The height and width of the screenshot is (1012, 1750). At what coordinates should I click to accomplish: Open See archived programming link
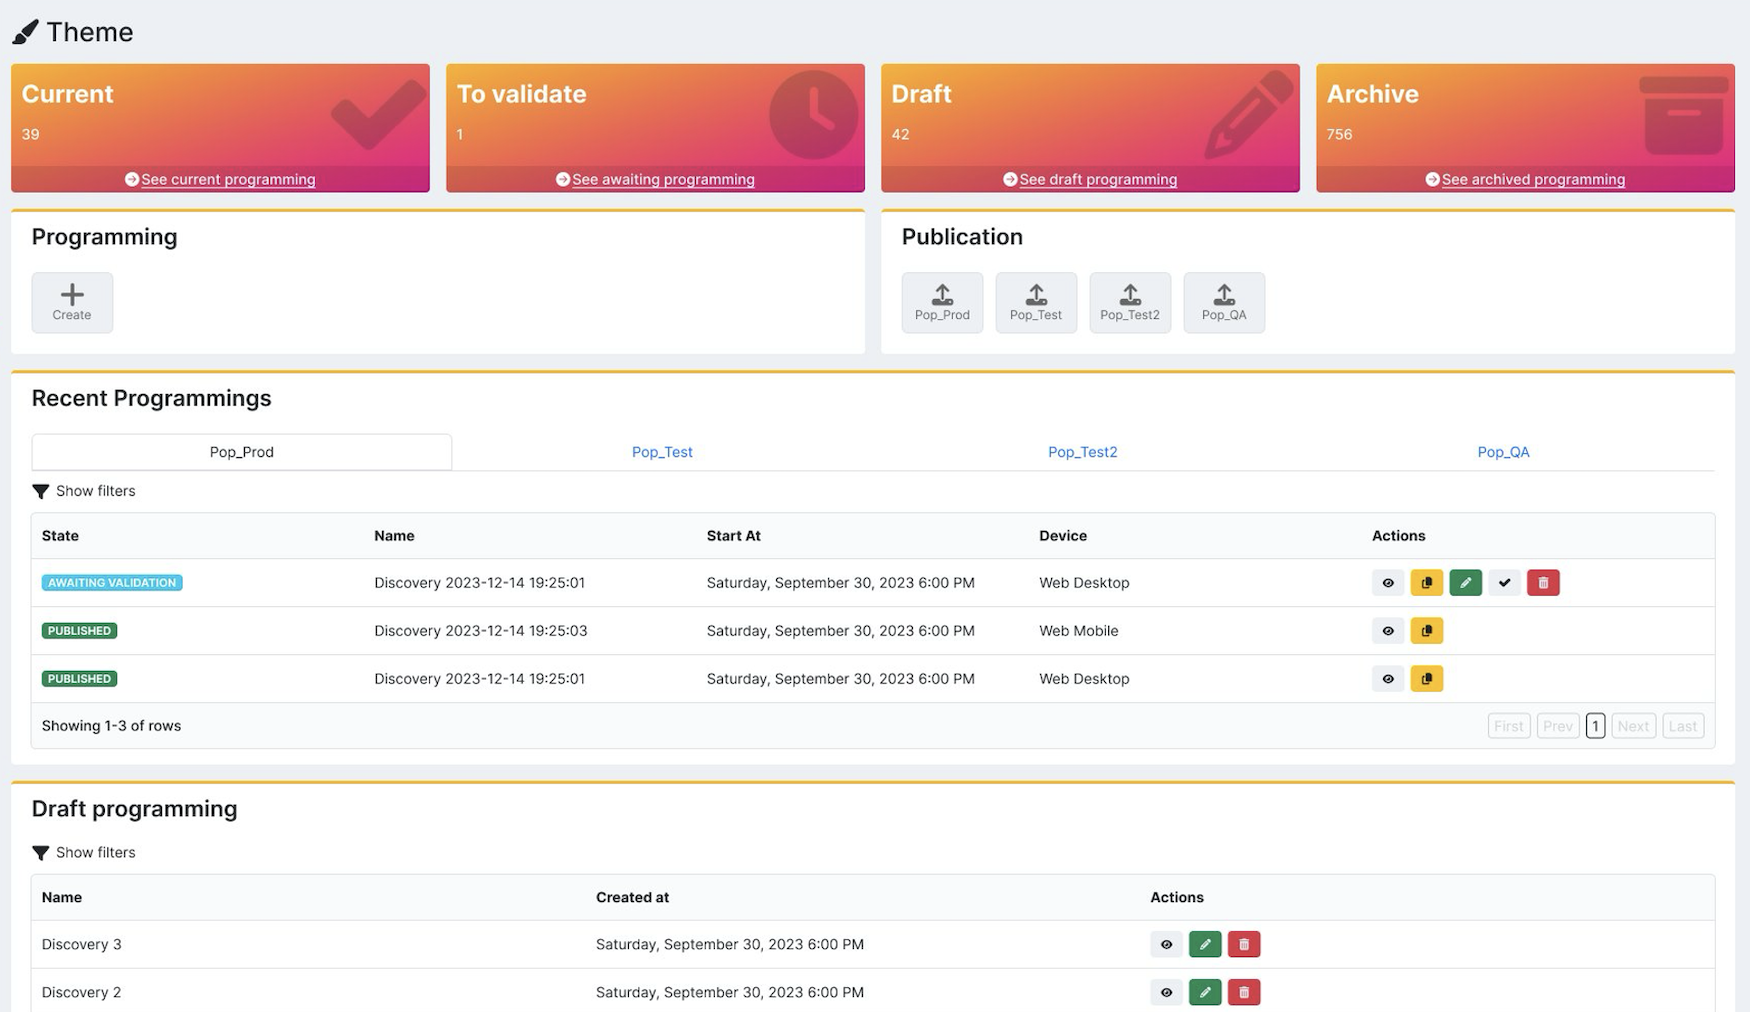[x=1525, y=179]
